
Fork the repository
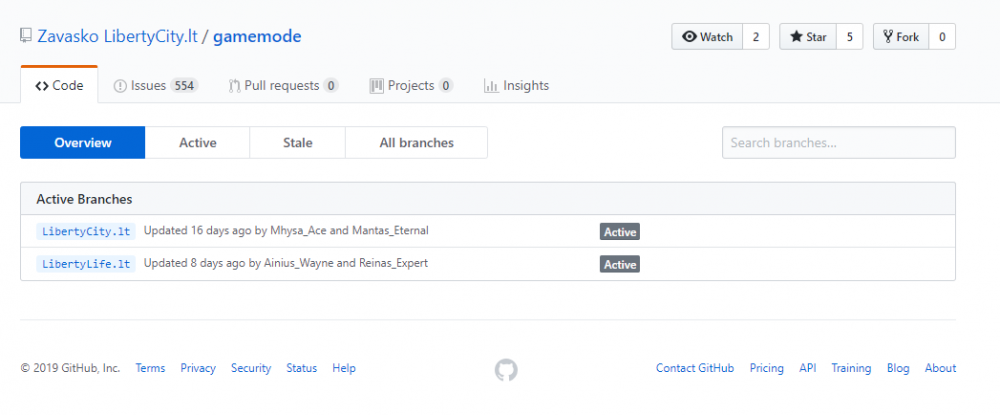click(x=901, y=37)
